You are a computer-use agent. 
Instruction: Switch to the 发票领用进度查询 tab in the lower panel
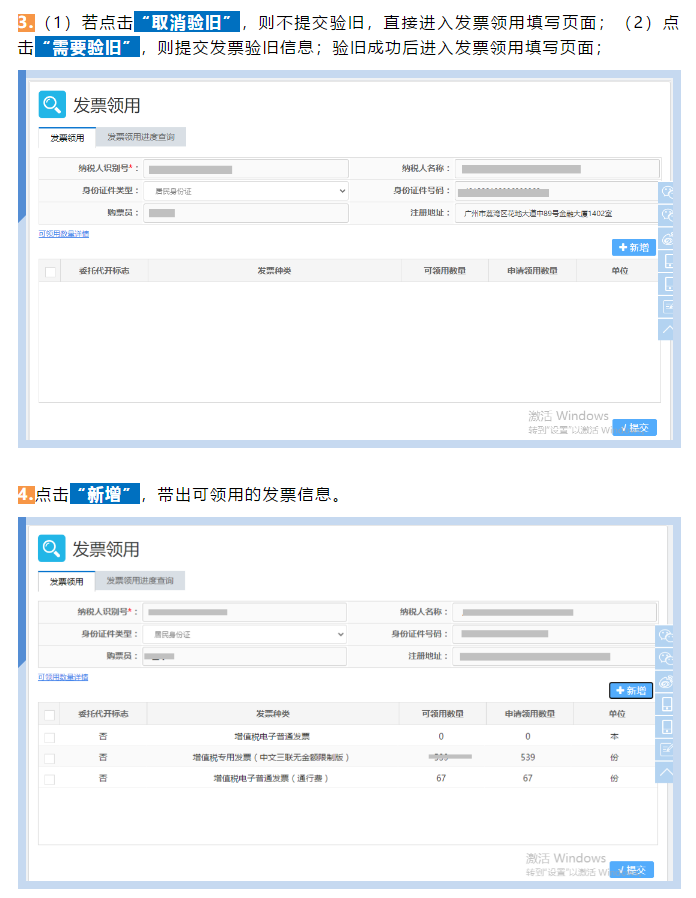[140, 581]
